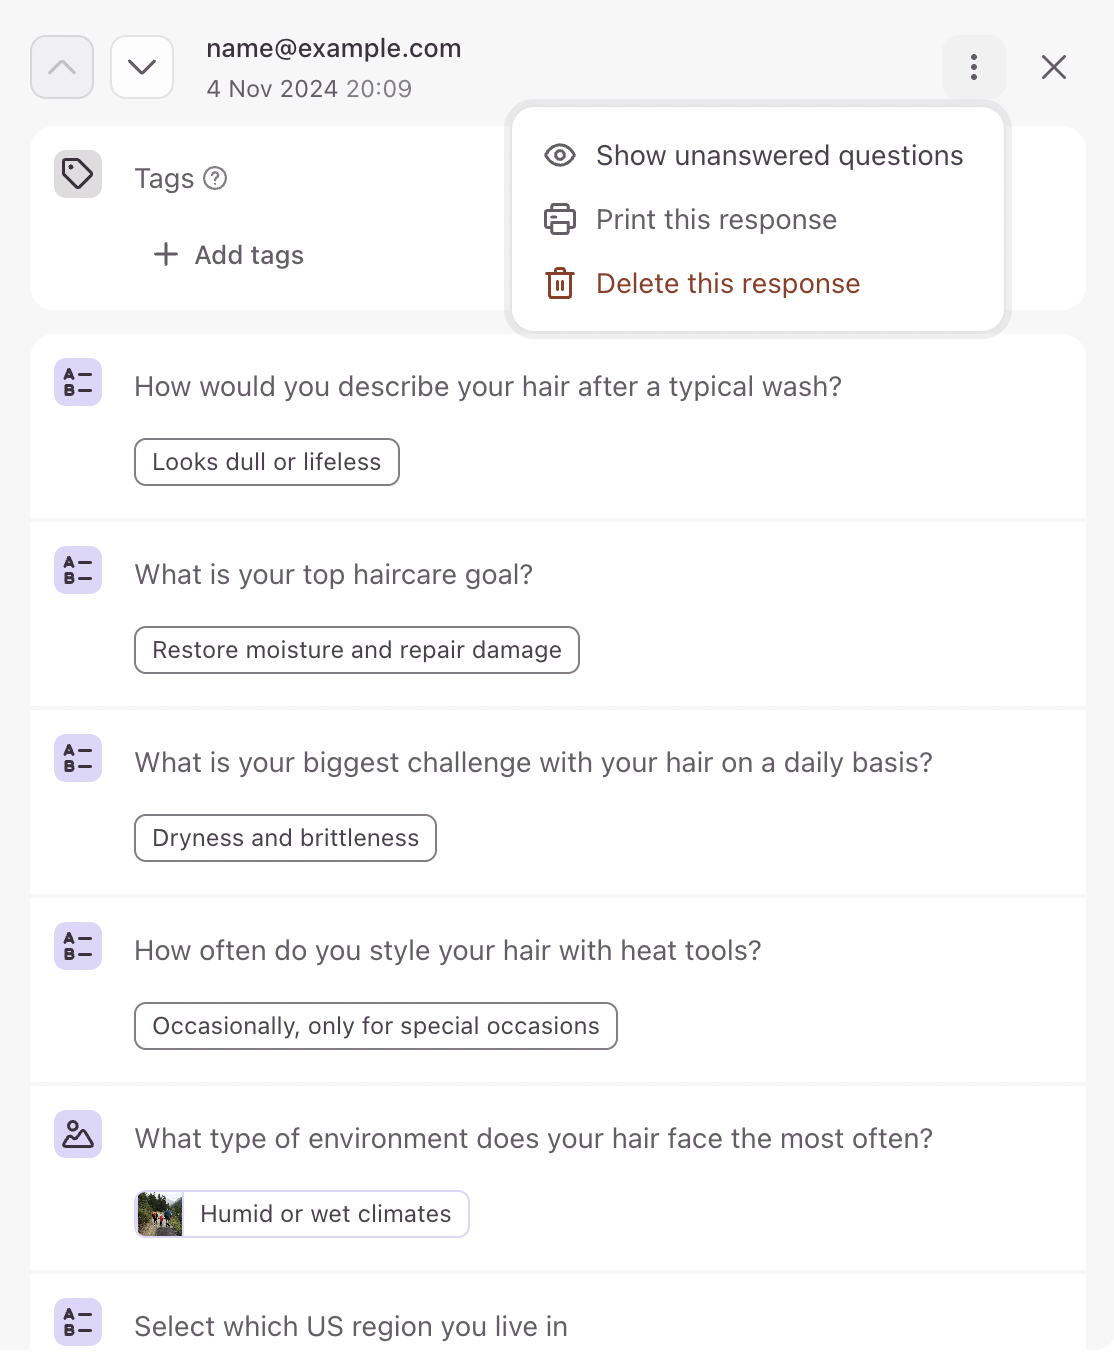Viewport: 1114px width, 1356px height.
Task: Open the Humid or wet climates thumbnail image
Action: coord(160,1214)
